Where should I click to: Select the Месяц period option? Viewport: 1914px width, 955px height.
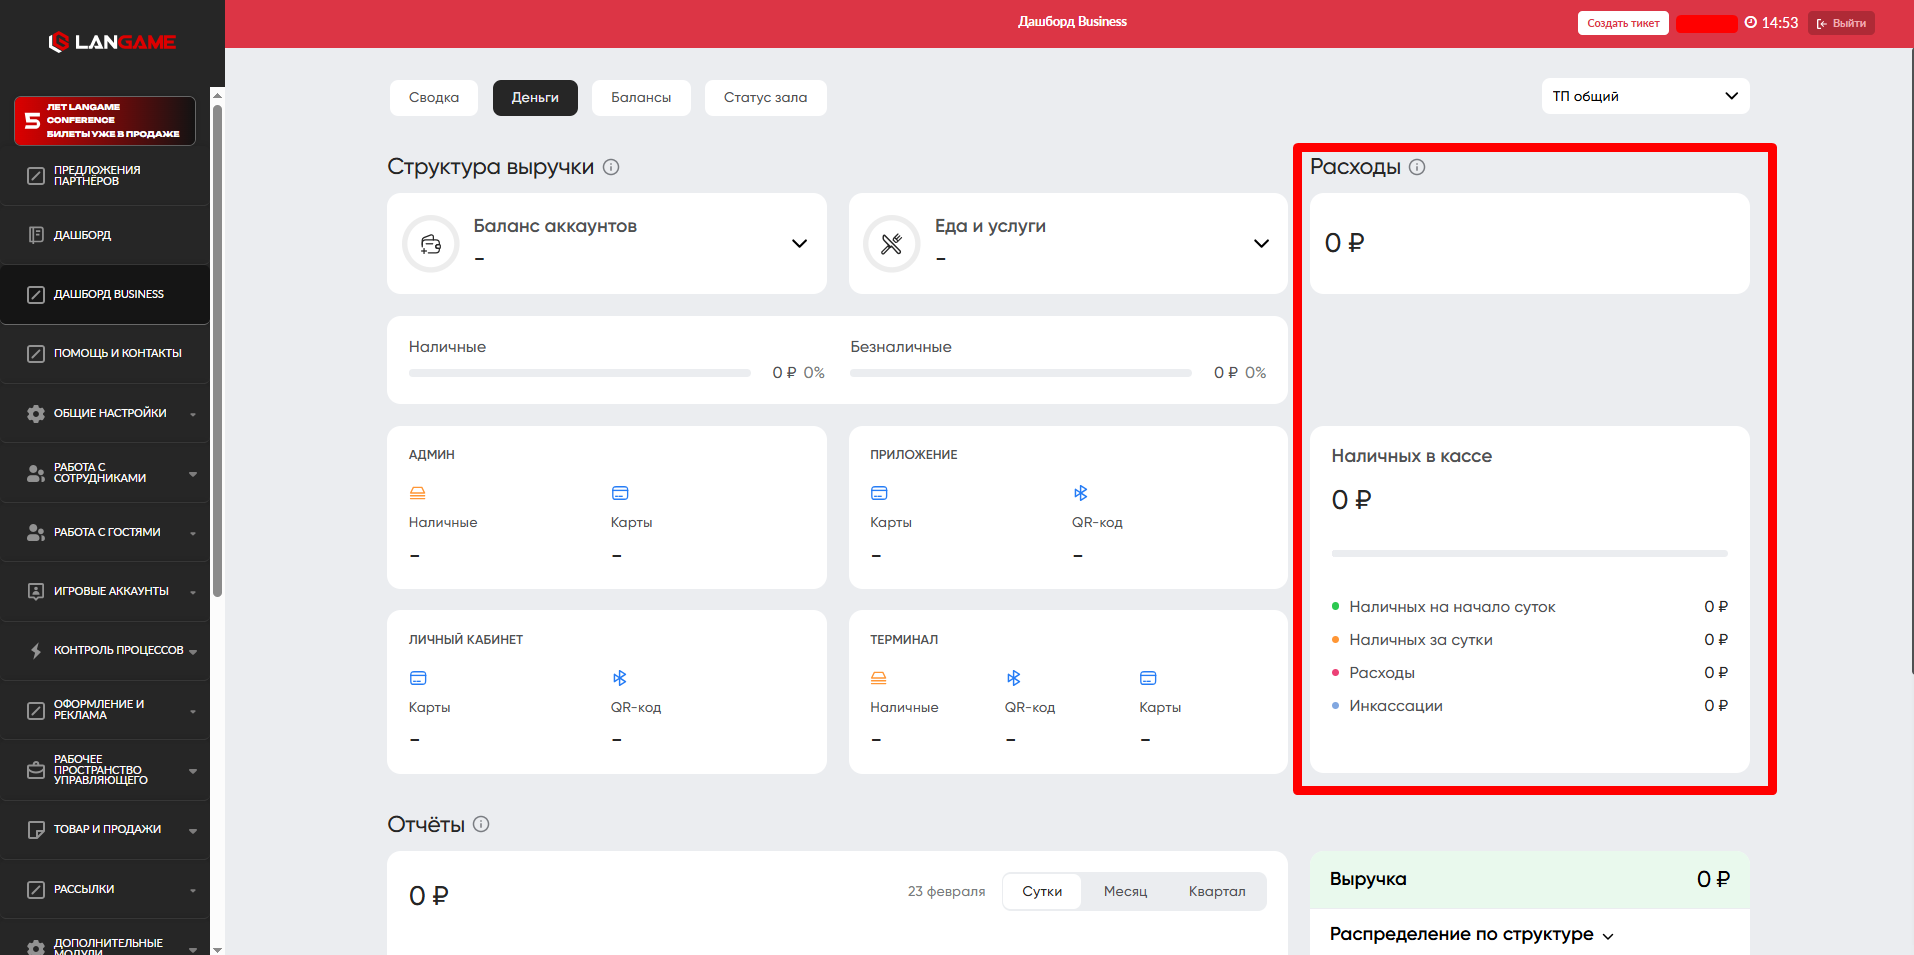tap(1125, 891)
